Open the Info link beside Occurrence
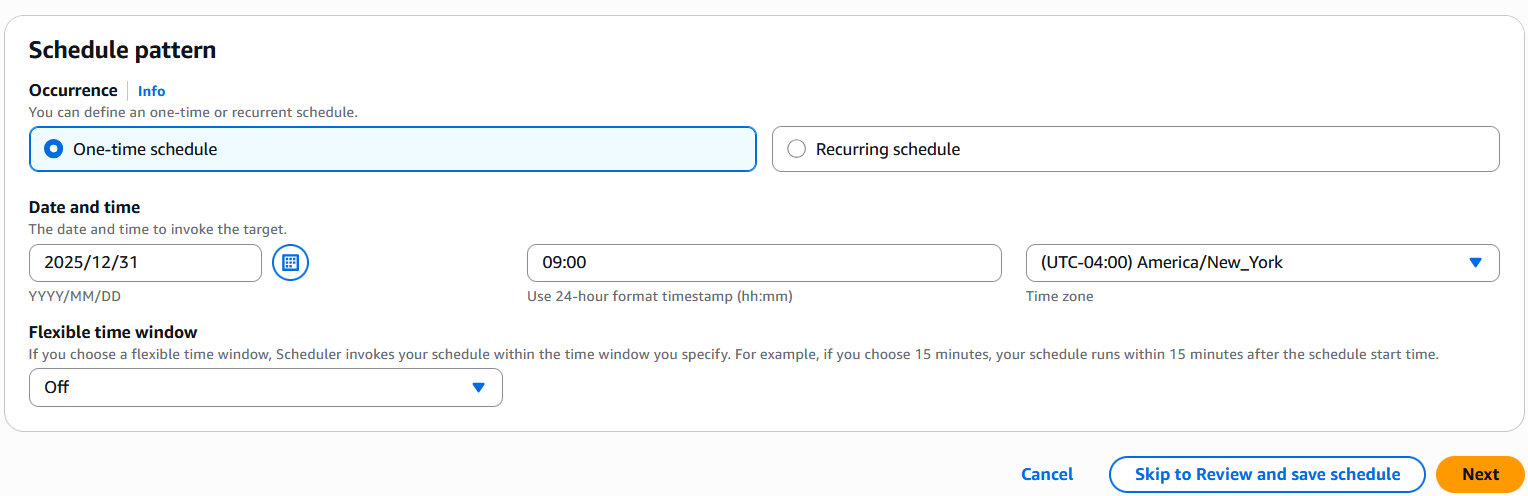Image resolution: width=1528 pixels, height=496 pixels. [x=151, y=91]
